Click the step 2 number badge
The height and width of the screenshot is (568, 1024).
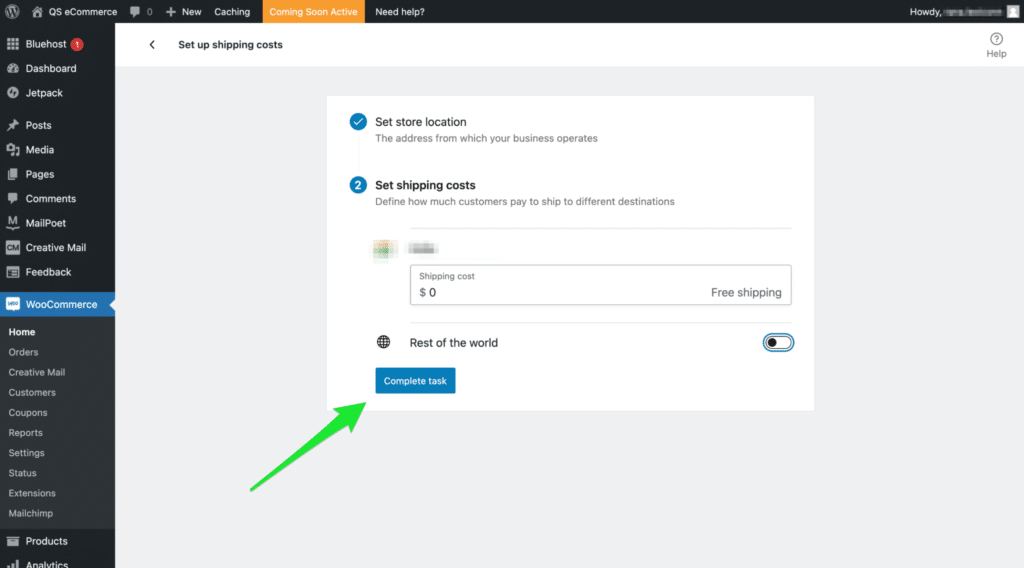point(358,185)
